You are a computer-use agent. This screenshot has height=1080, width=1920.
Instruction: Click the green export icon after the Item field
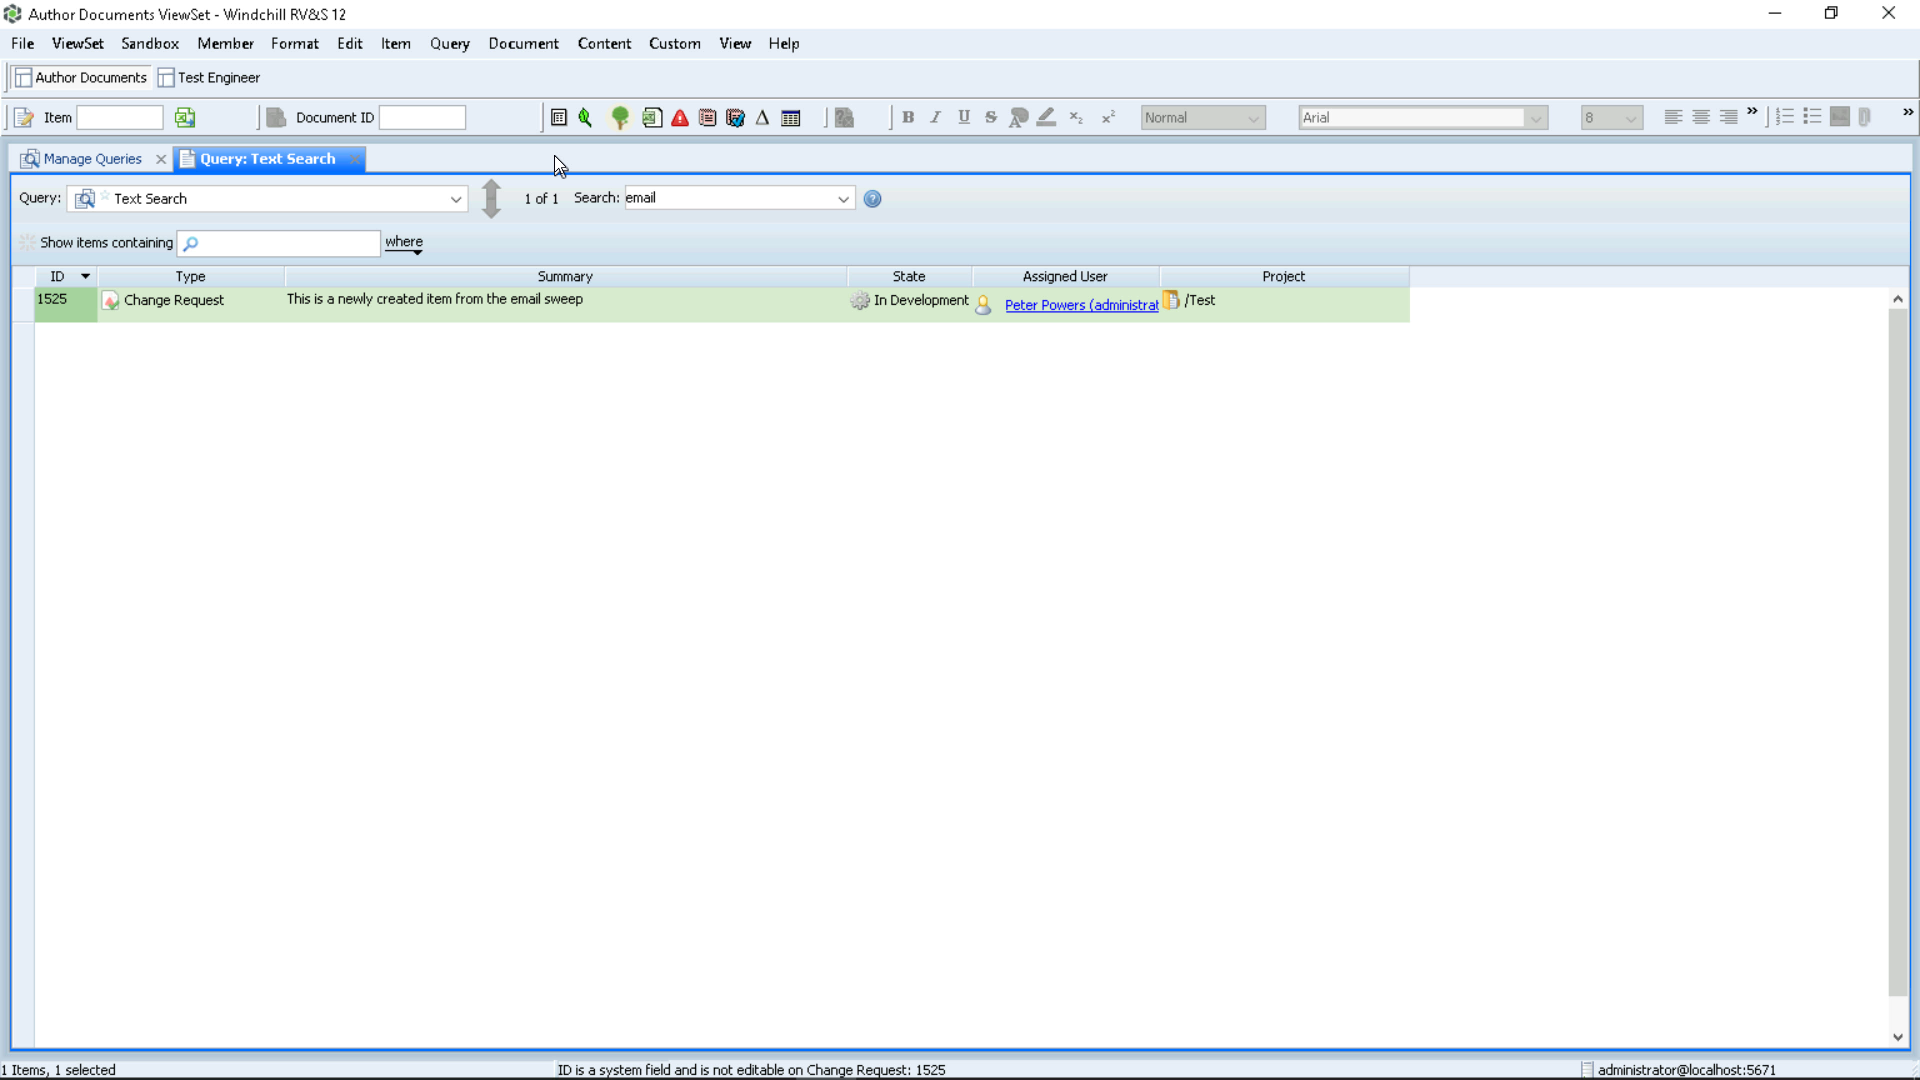[185, 118]
